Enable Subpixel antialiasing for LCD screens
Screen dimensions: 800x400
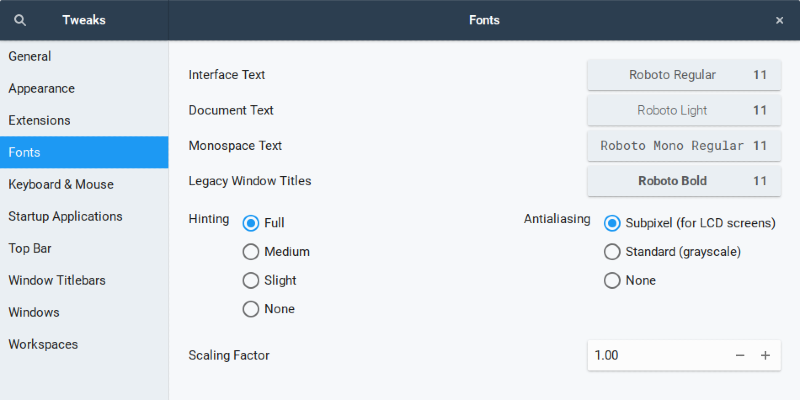[612, 223]
